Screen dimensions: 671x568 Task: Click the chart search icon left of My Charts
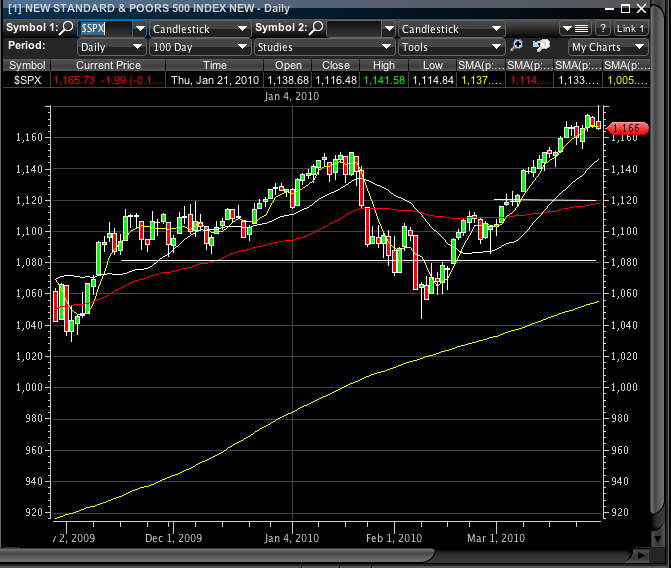click(541, 47)
